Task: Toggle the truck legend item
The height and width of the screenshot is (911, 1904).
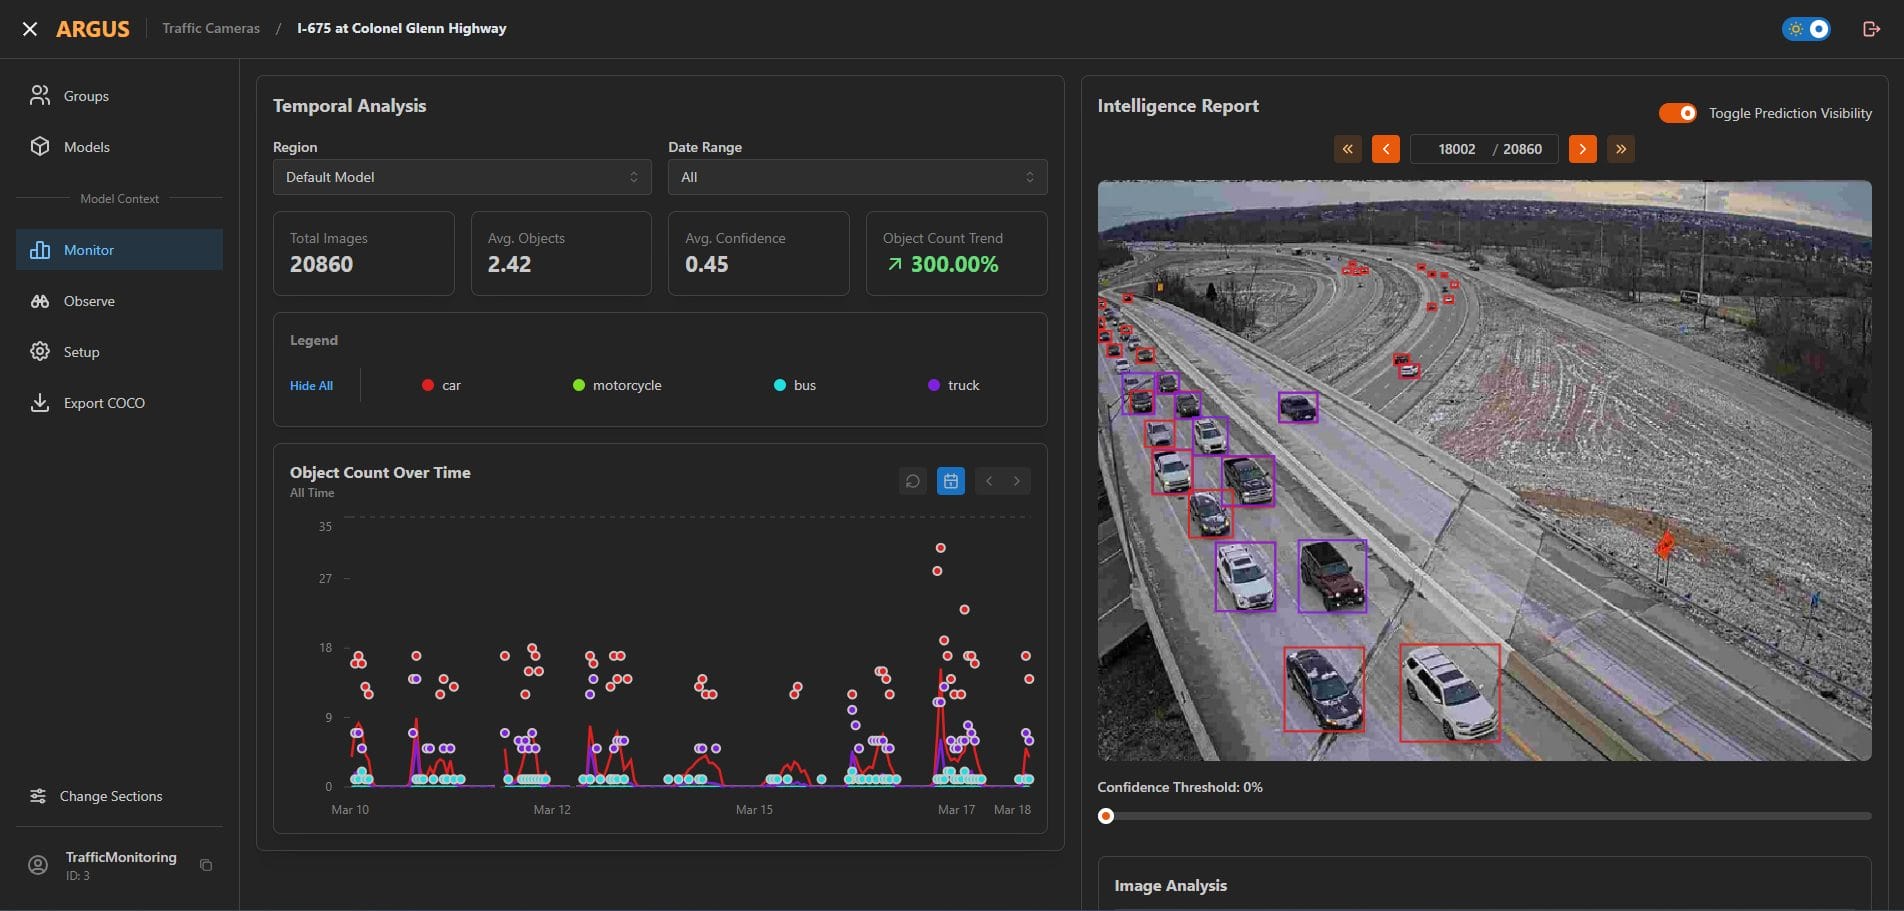Action: (x=953, y=385)
